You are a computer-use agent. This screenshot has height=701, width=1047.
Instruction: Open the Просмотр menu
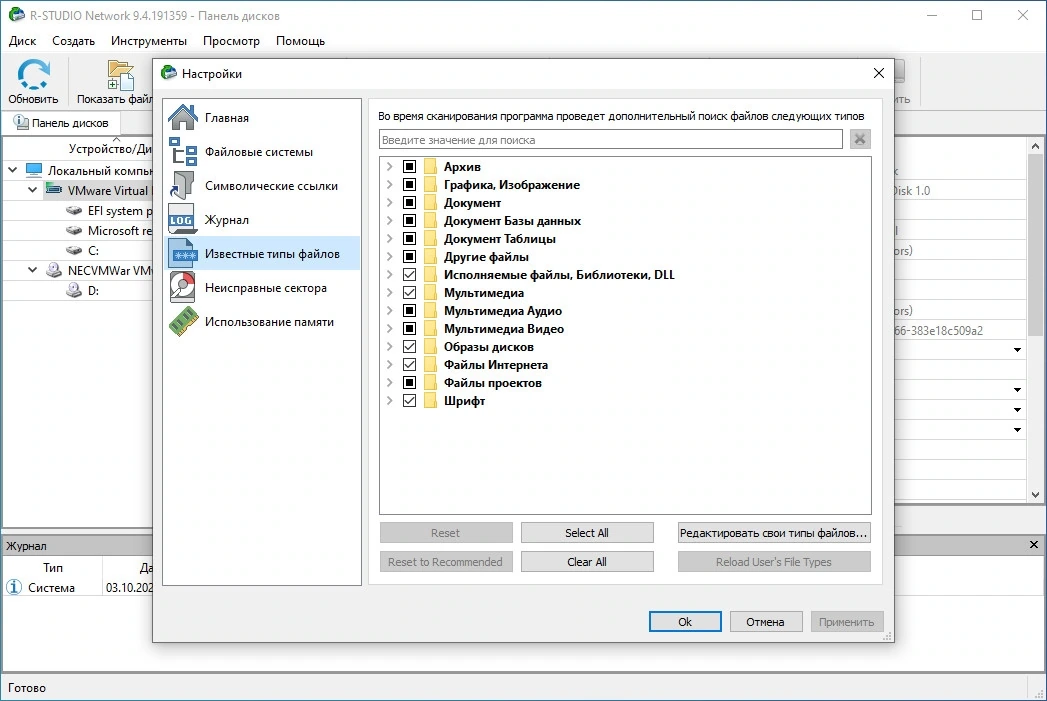(231, 41)
